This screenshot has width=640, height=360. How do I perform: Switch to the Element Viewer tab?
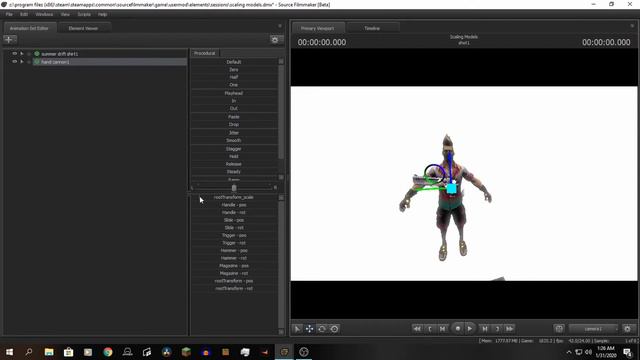[83, 28]
